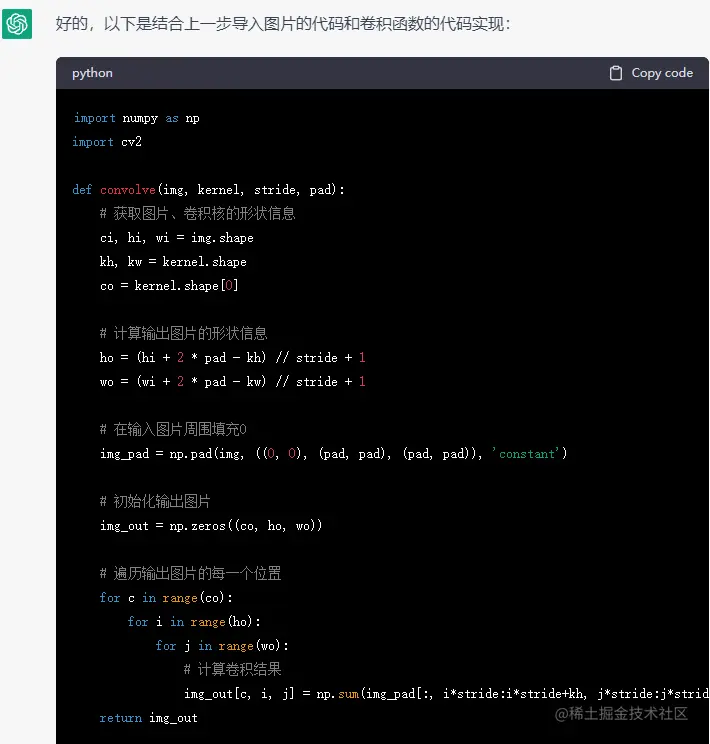This screenshot has height=744, width=710.
Task: Click the 'def convolve' function definition line
Action: tap(208, 190)
